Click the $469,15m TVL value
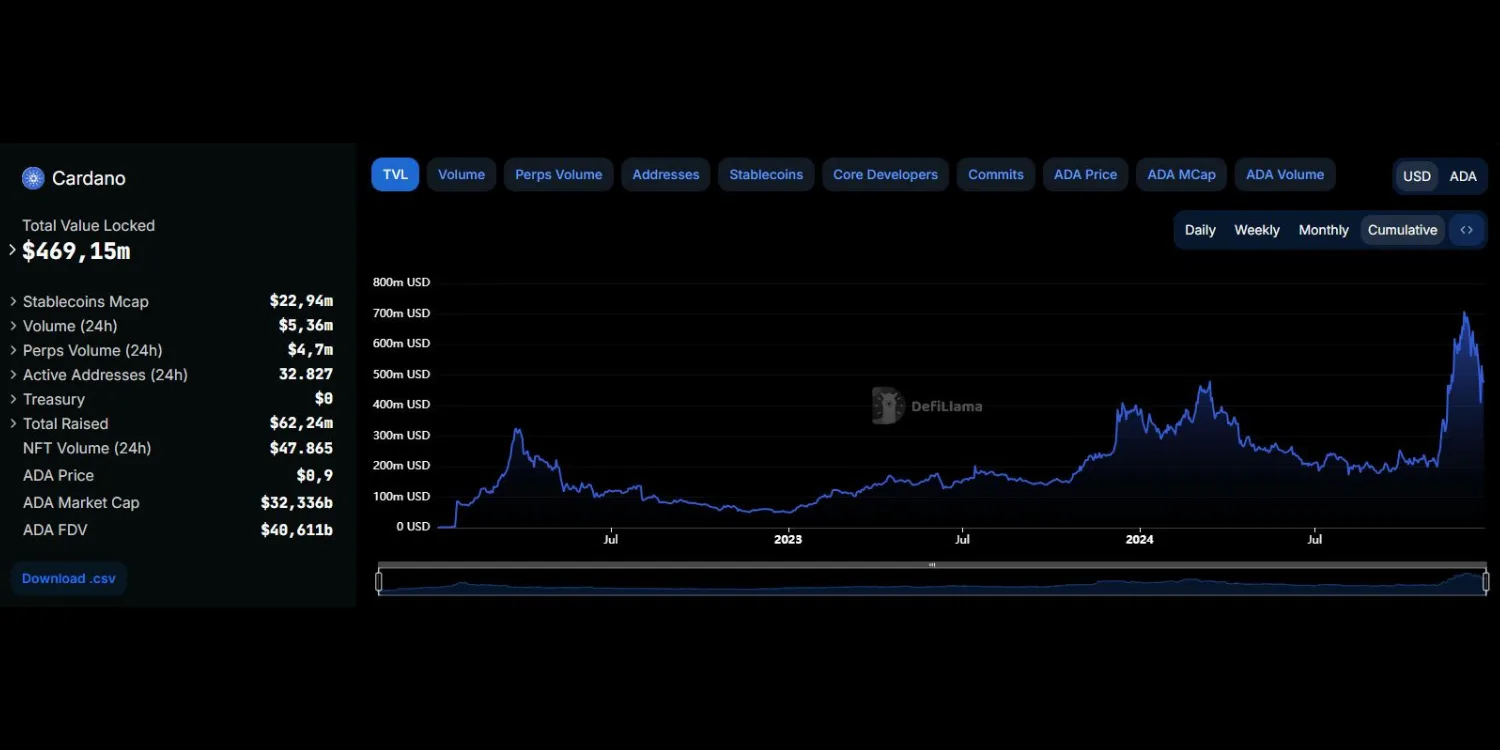Screen dimensions: 1500x750 pyautogui.click(x=76, y=251)
